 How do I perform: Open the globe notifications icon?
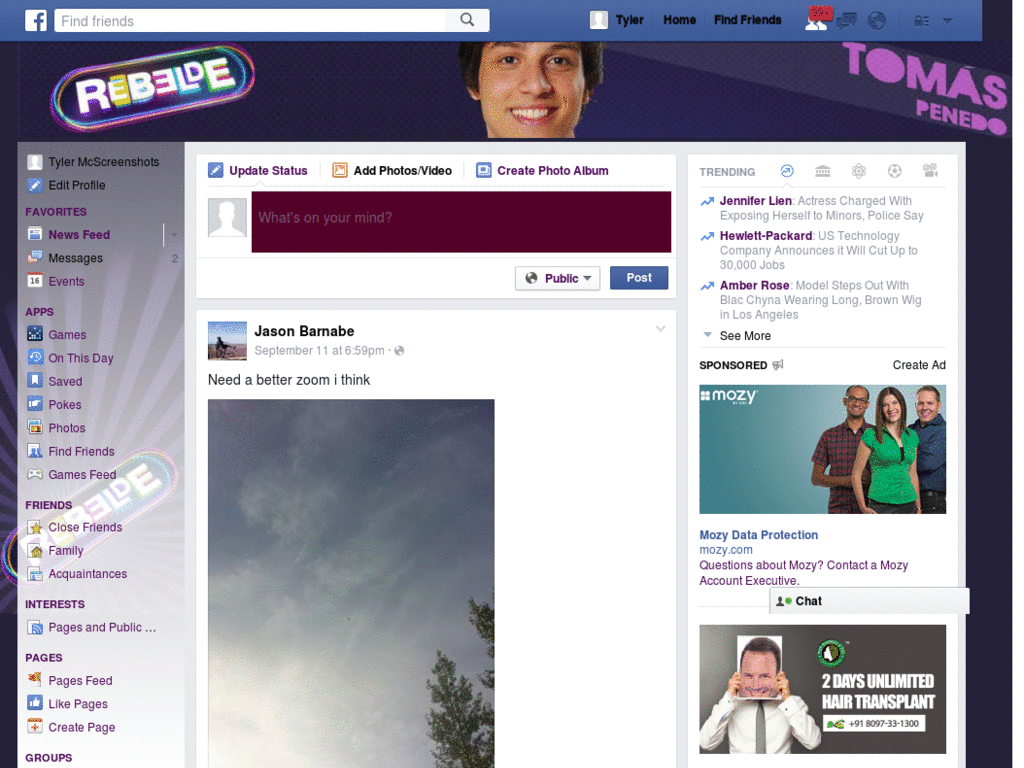pyautogui.click(x=876, y=21)
